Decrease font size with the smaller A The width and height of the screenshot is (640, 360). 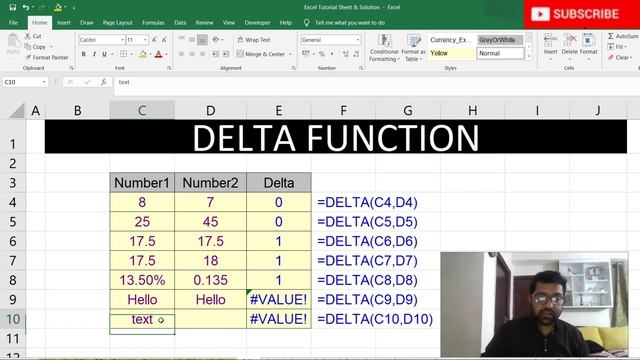pos(164,40)
